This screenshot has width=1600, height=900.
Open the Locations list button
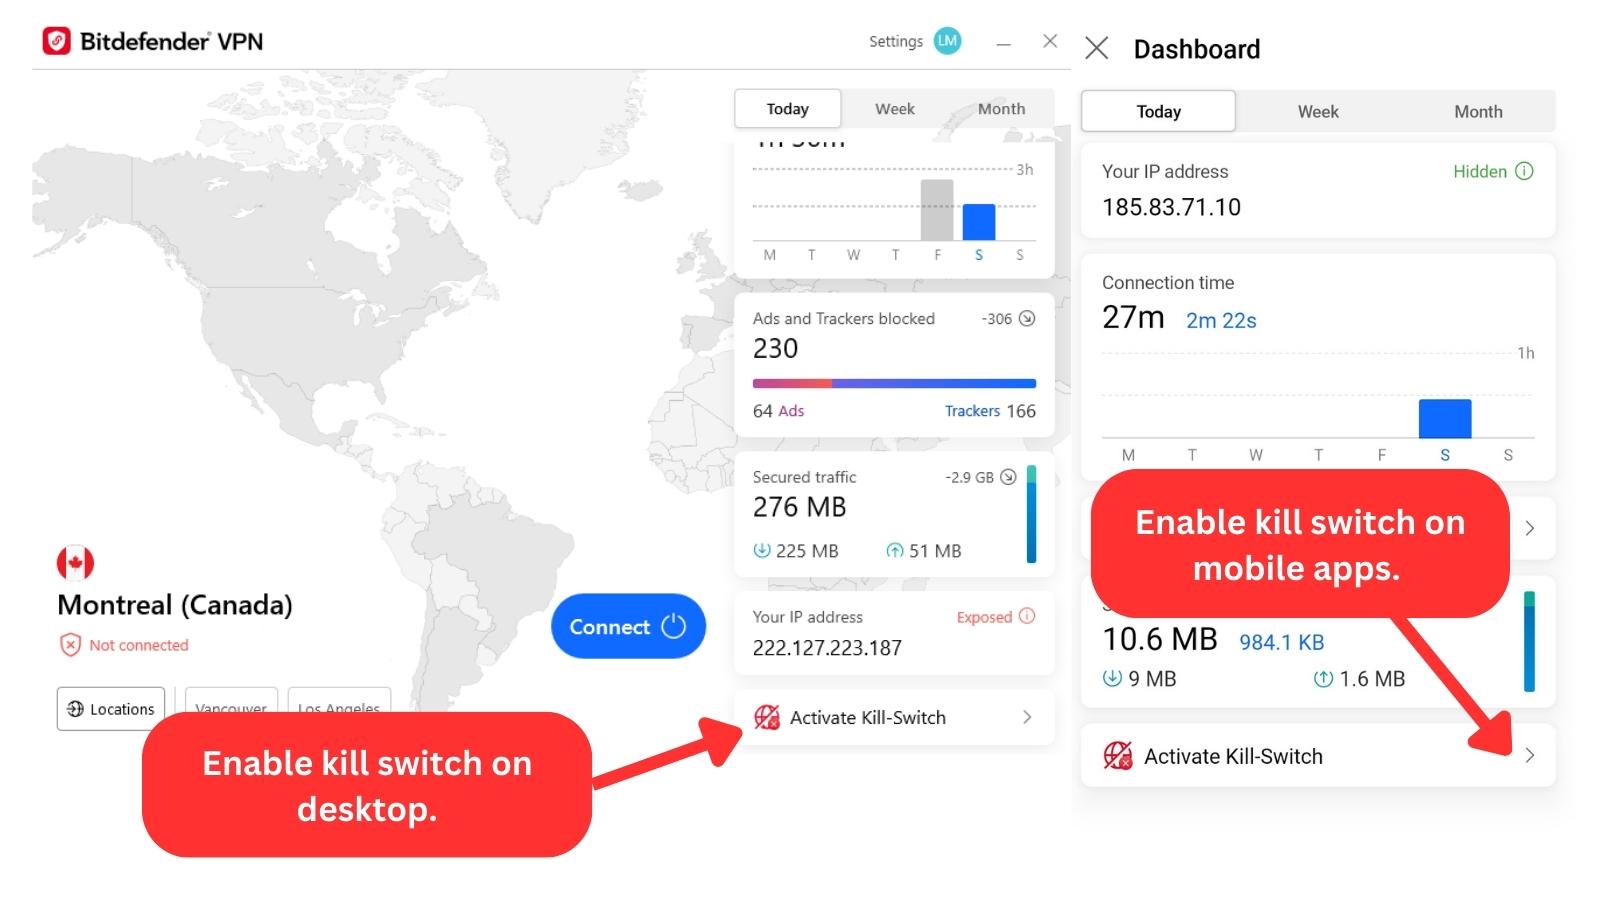(x=111, y=709)
